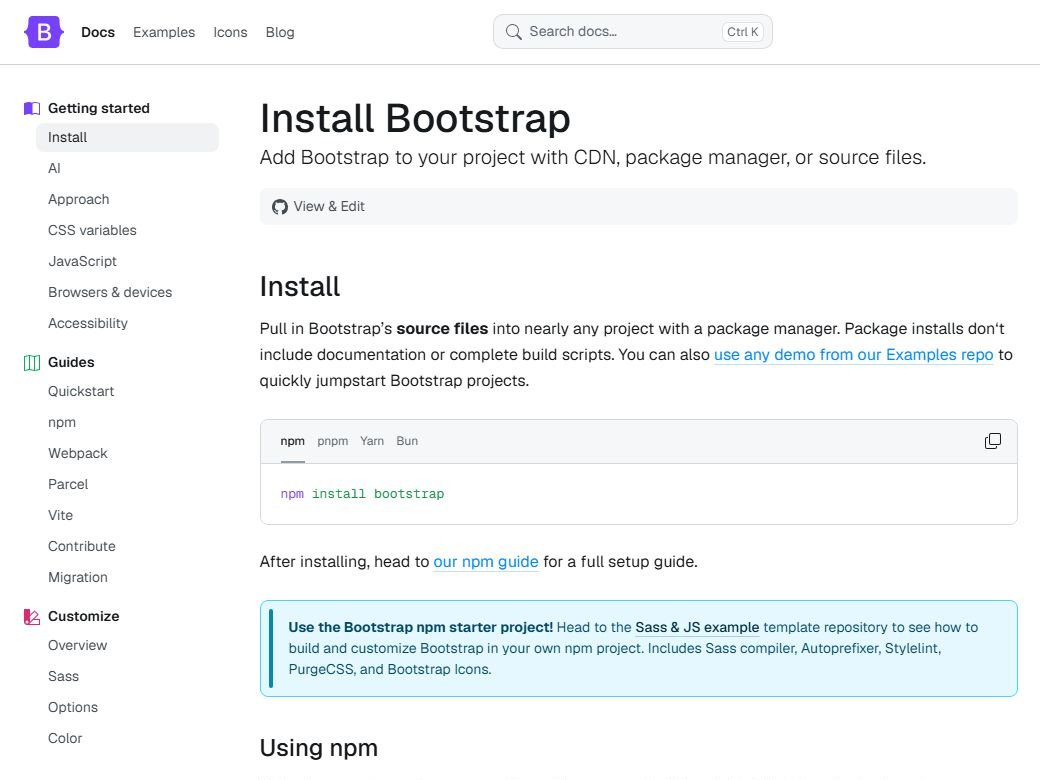The image size is (1040, 780).
Task: Select Install in the sidebar
Action: pos(127,137)
